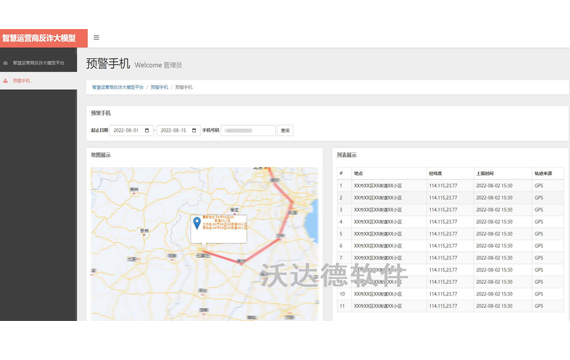The height and width of the screenshot is (360, 570).
Task: Click the start date field 2022-08-01
Action: coord(131,131)
